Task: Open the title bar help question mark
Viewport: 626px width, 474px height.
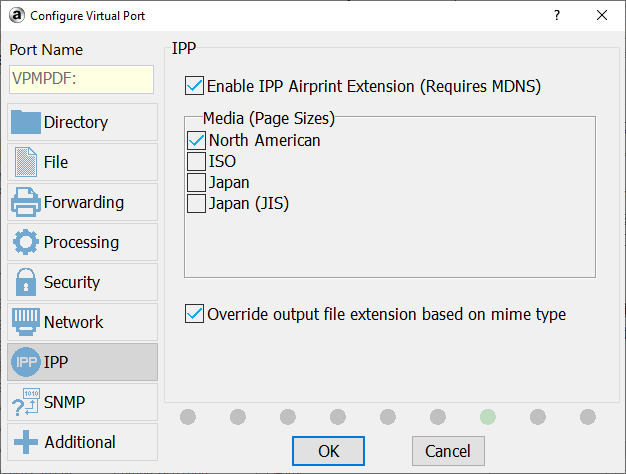Action: point(556,15)
